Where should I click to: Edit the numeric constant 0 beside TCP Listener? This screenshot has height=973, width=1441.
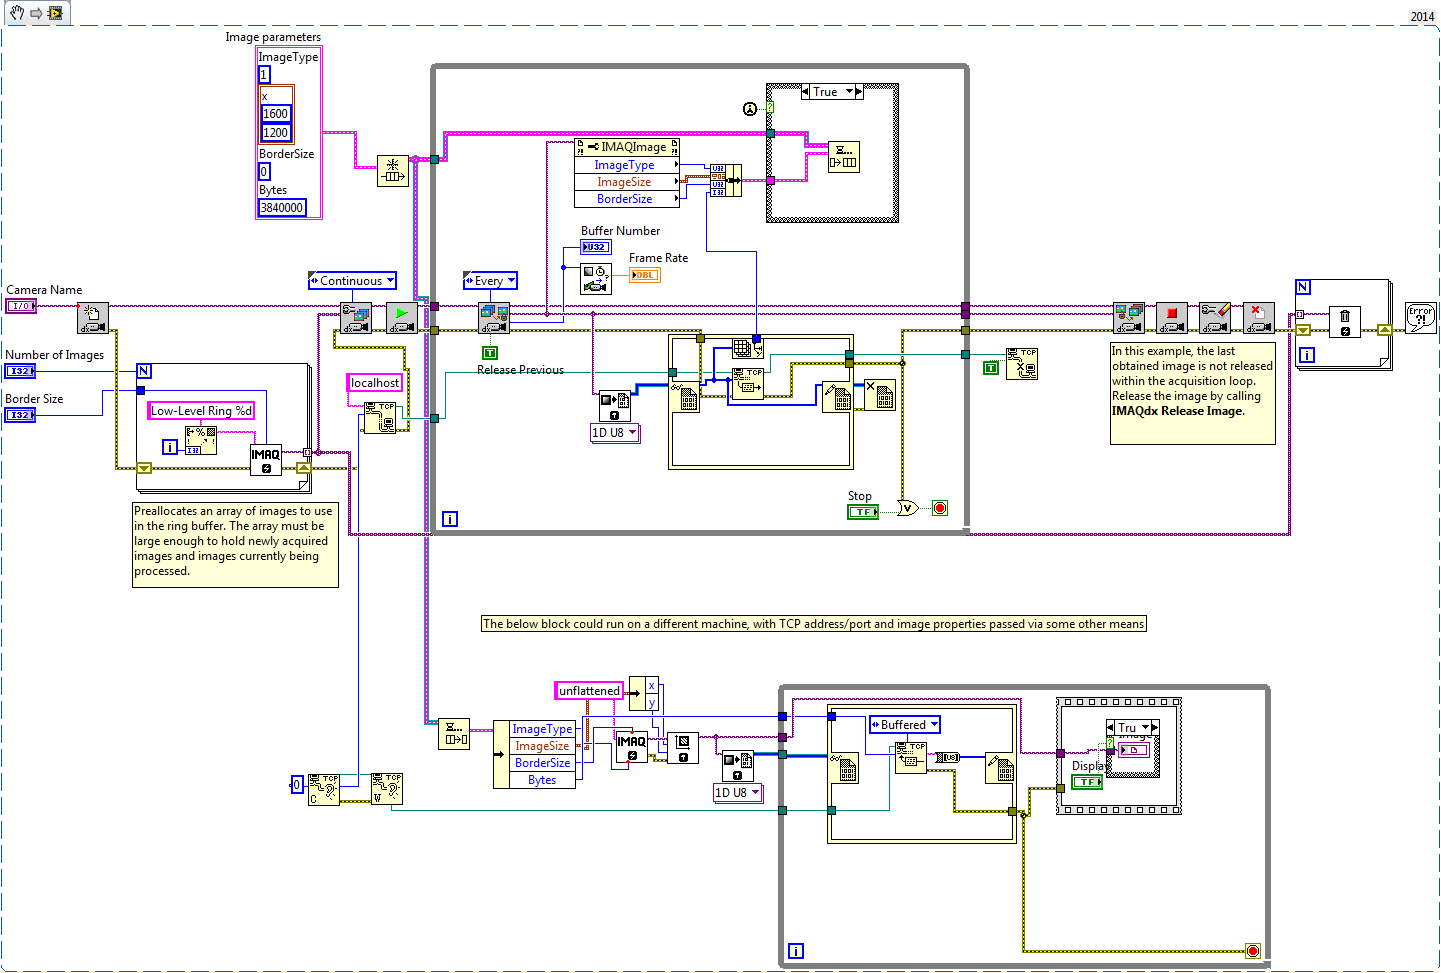pos(296,785)
